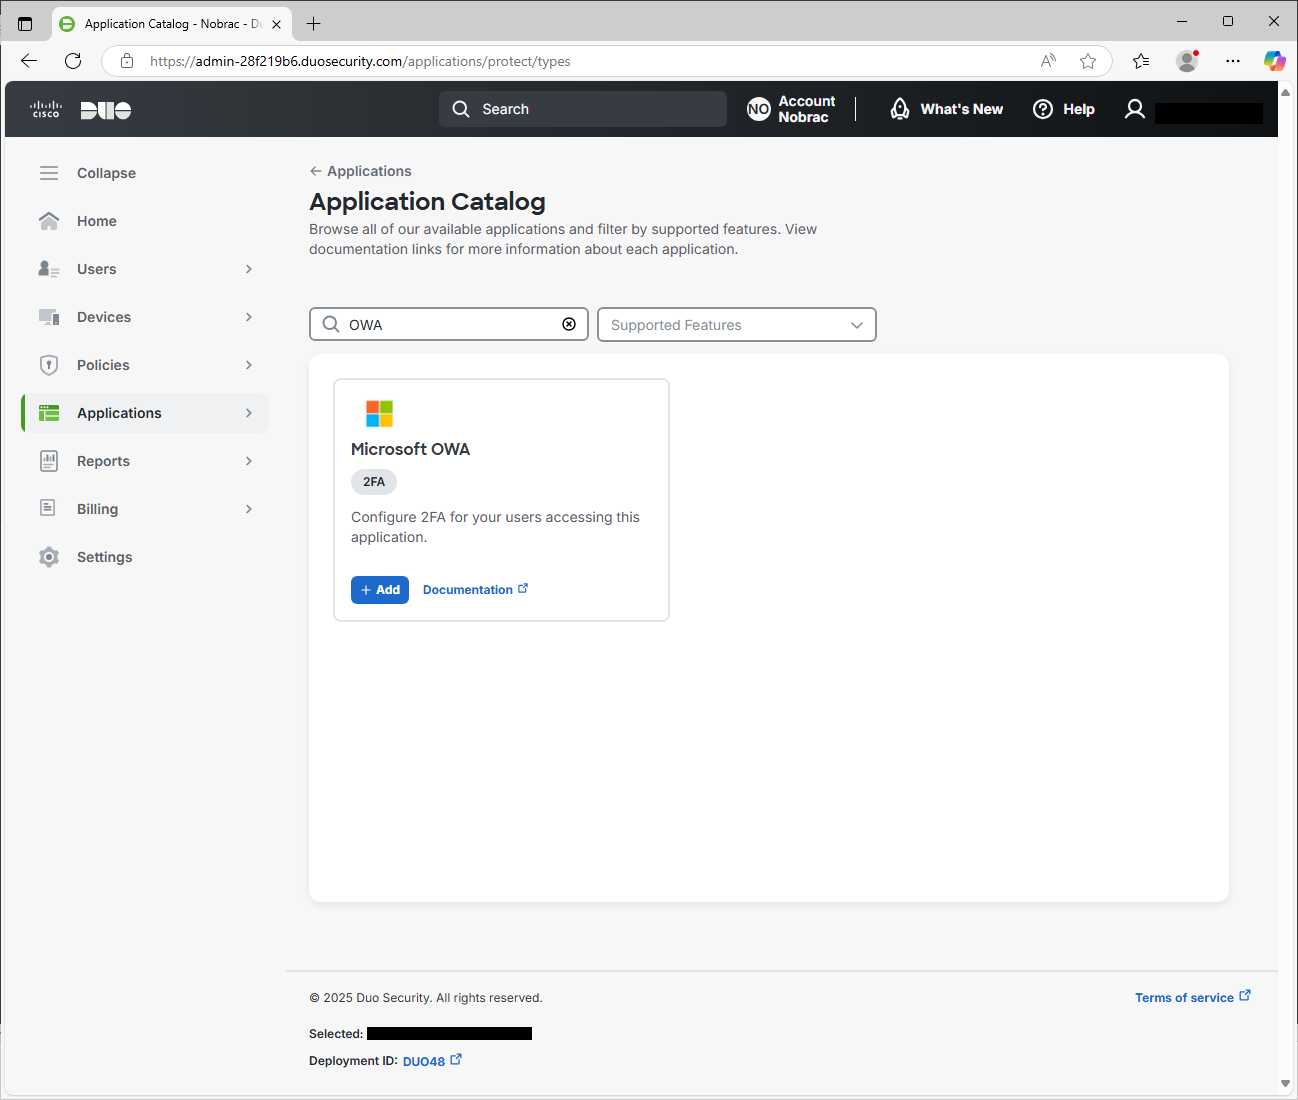Open Home in the sidebar menu
This screenshot has width=1298, height=1100.
(97, 221)
